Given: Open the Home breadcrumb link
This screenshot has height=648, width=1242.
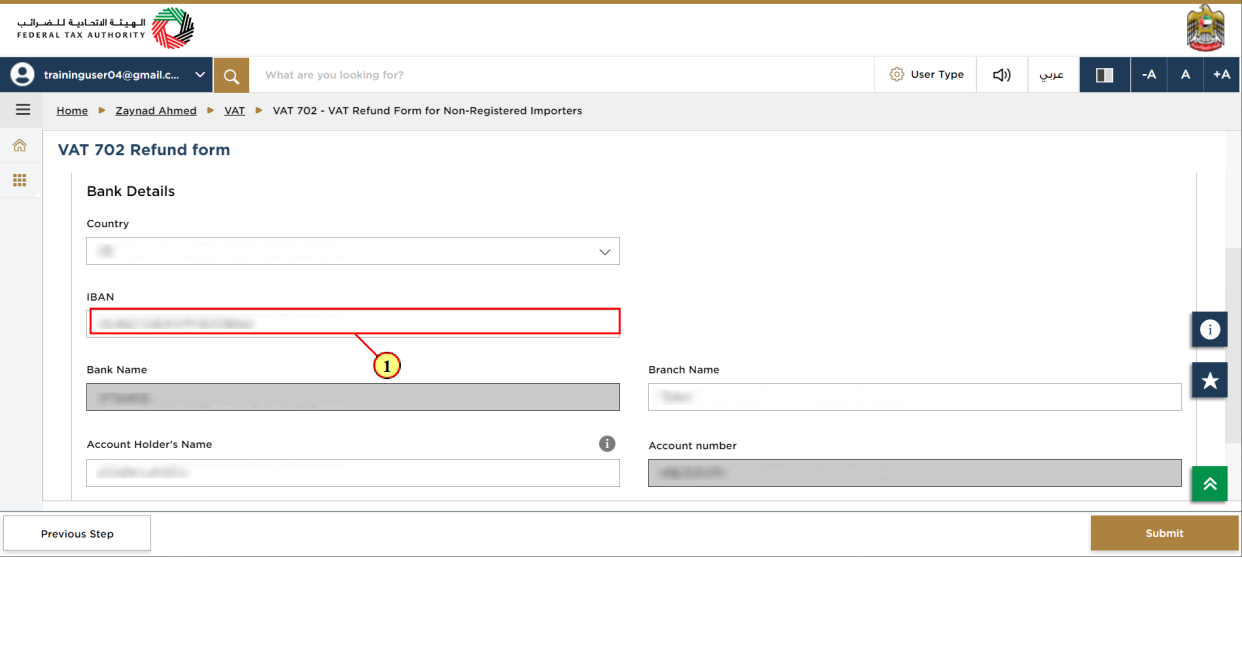Looking at the screenshot, I should point(72,111).
